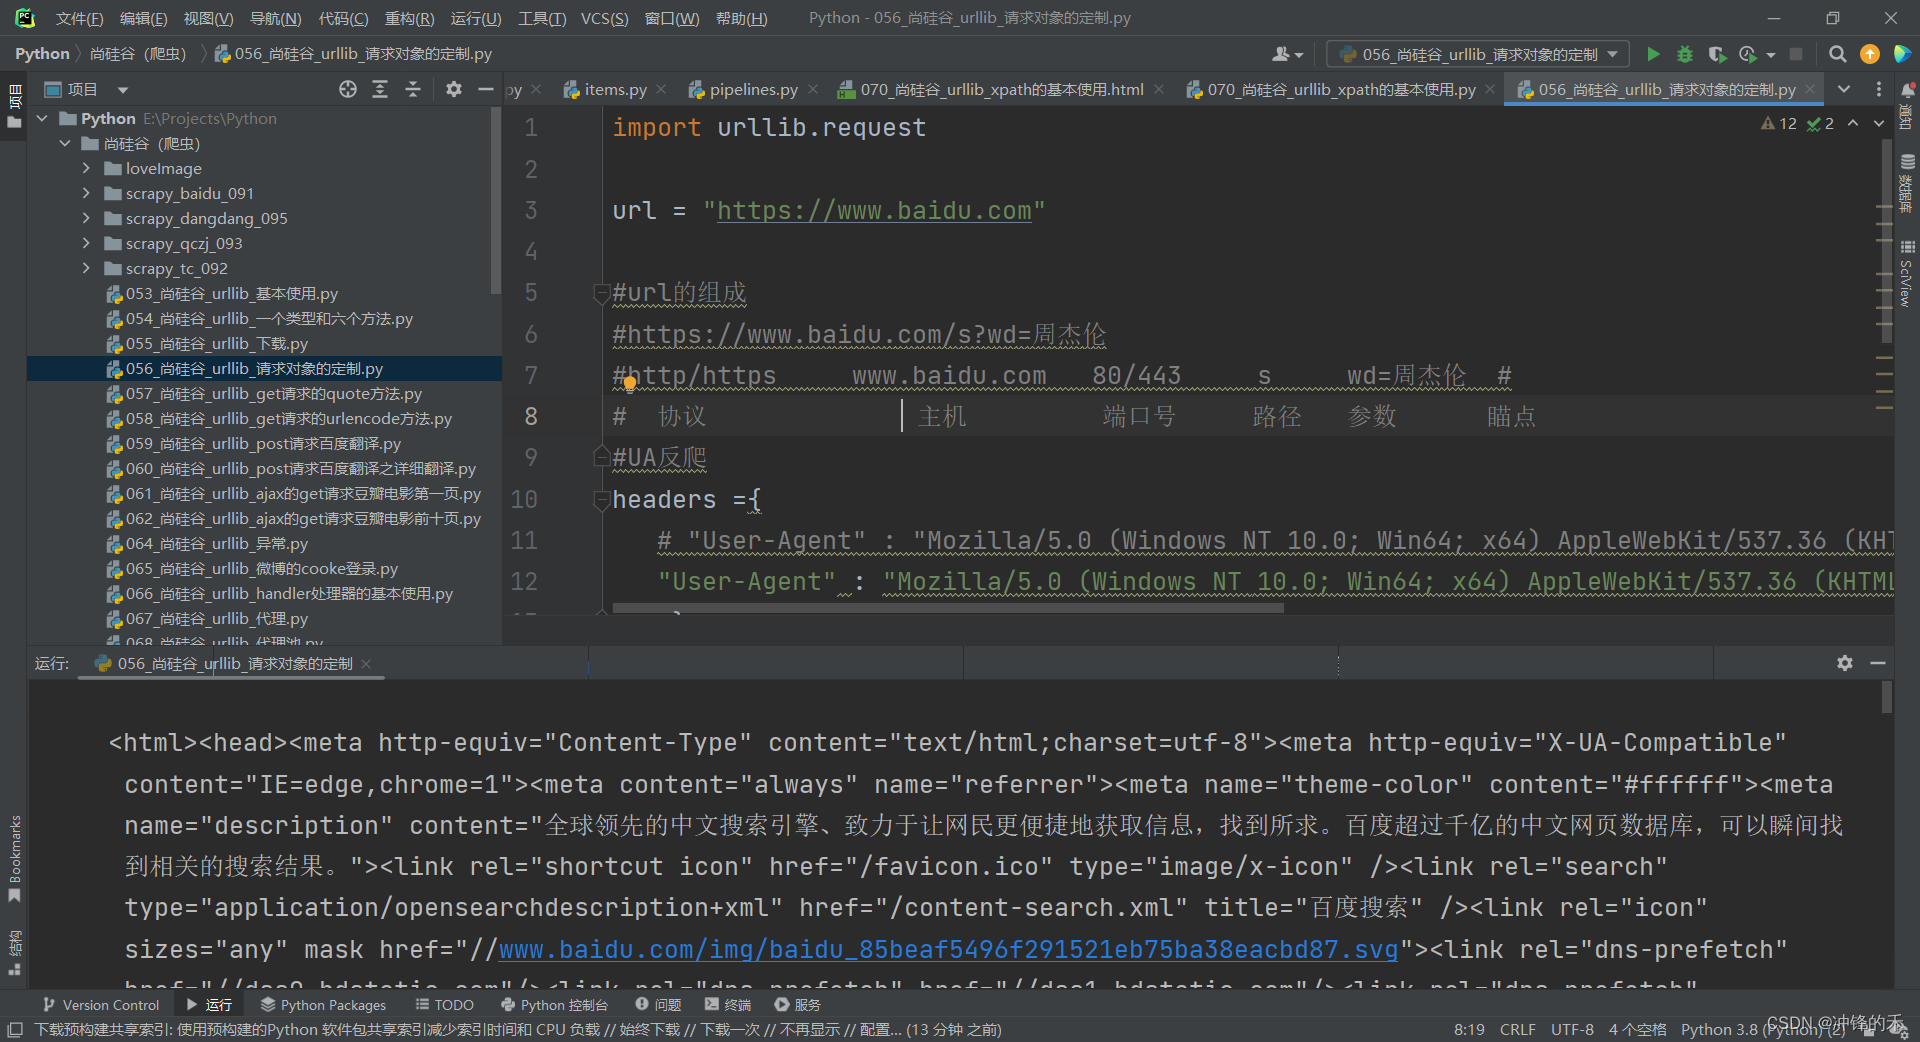The height and width of the screenshot is (1042, 1920).
Task: Start debugging using the bug icon
Action: click(1686, 54)
